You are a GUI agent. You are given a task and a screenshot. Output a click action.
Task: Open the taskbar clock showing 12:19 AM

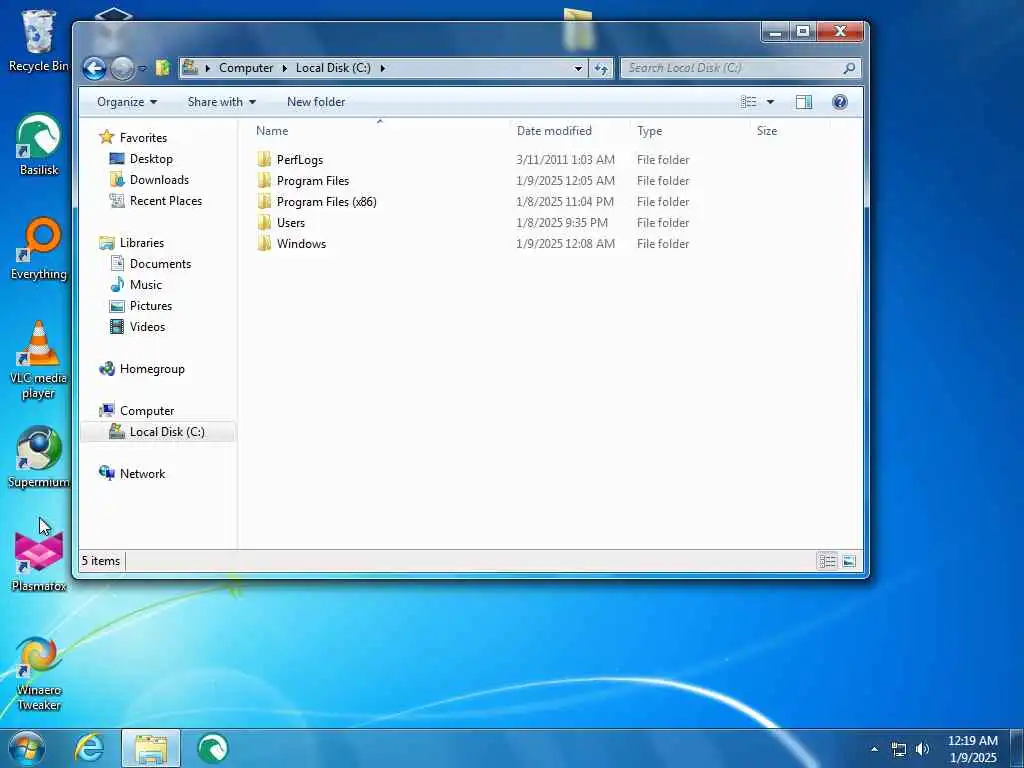tap(972, 749)
